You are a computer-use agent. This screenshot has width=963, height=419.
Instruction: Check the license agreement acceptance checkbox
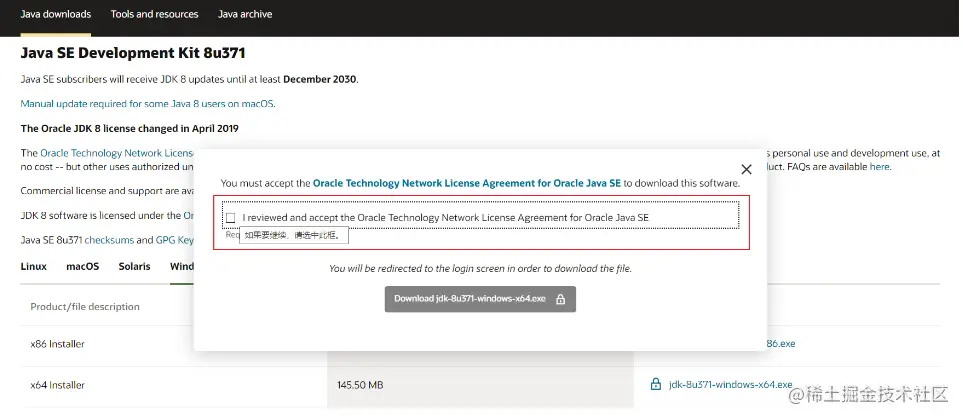[x=230, y=217]
